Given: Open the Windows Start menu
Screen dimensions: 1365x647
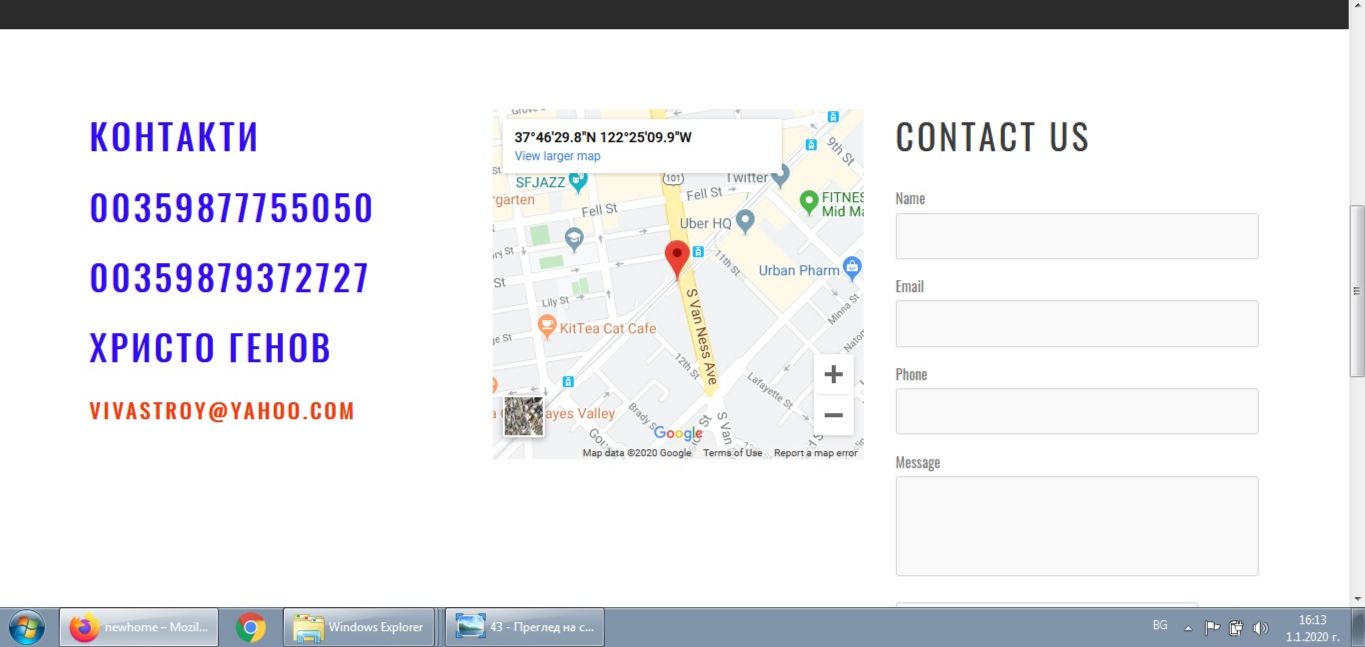Looking at the screenshot, I should (x=27, y=628).
